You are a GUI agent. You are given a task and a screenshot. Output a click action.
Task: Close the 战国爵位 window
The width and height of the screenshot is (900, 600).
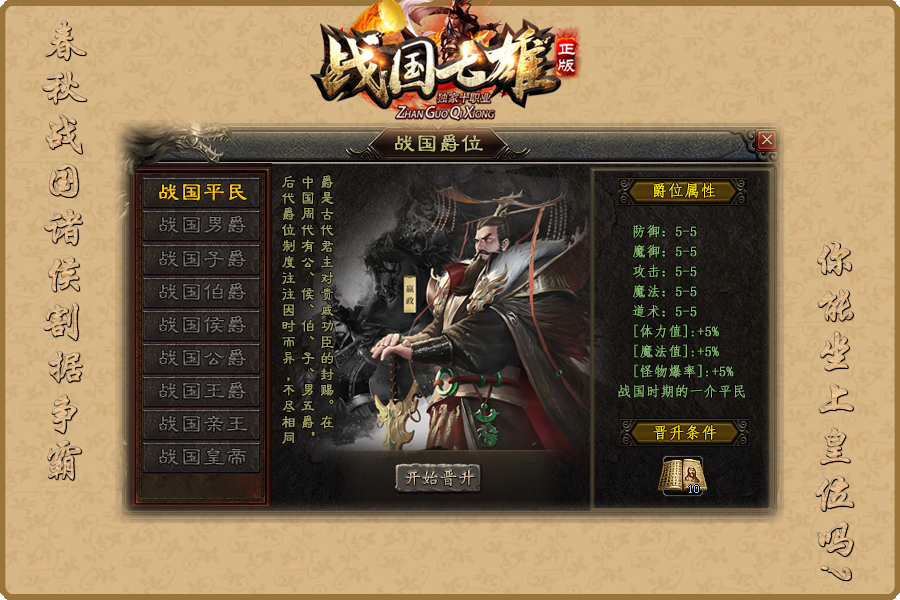766,140
